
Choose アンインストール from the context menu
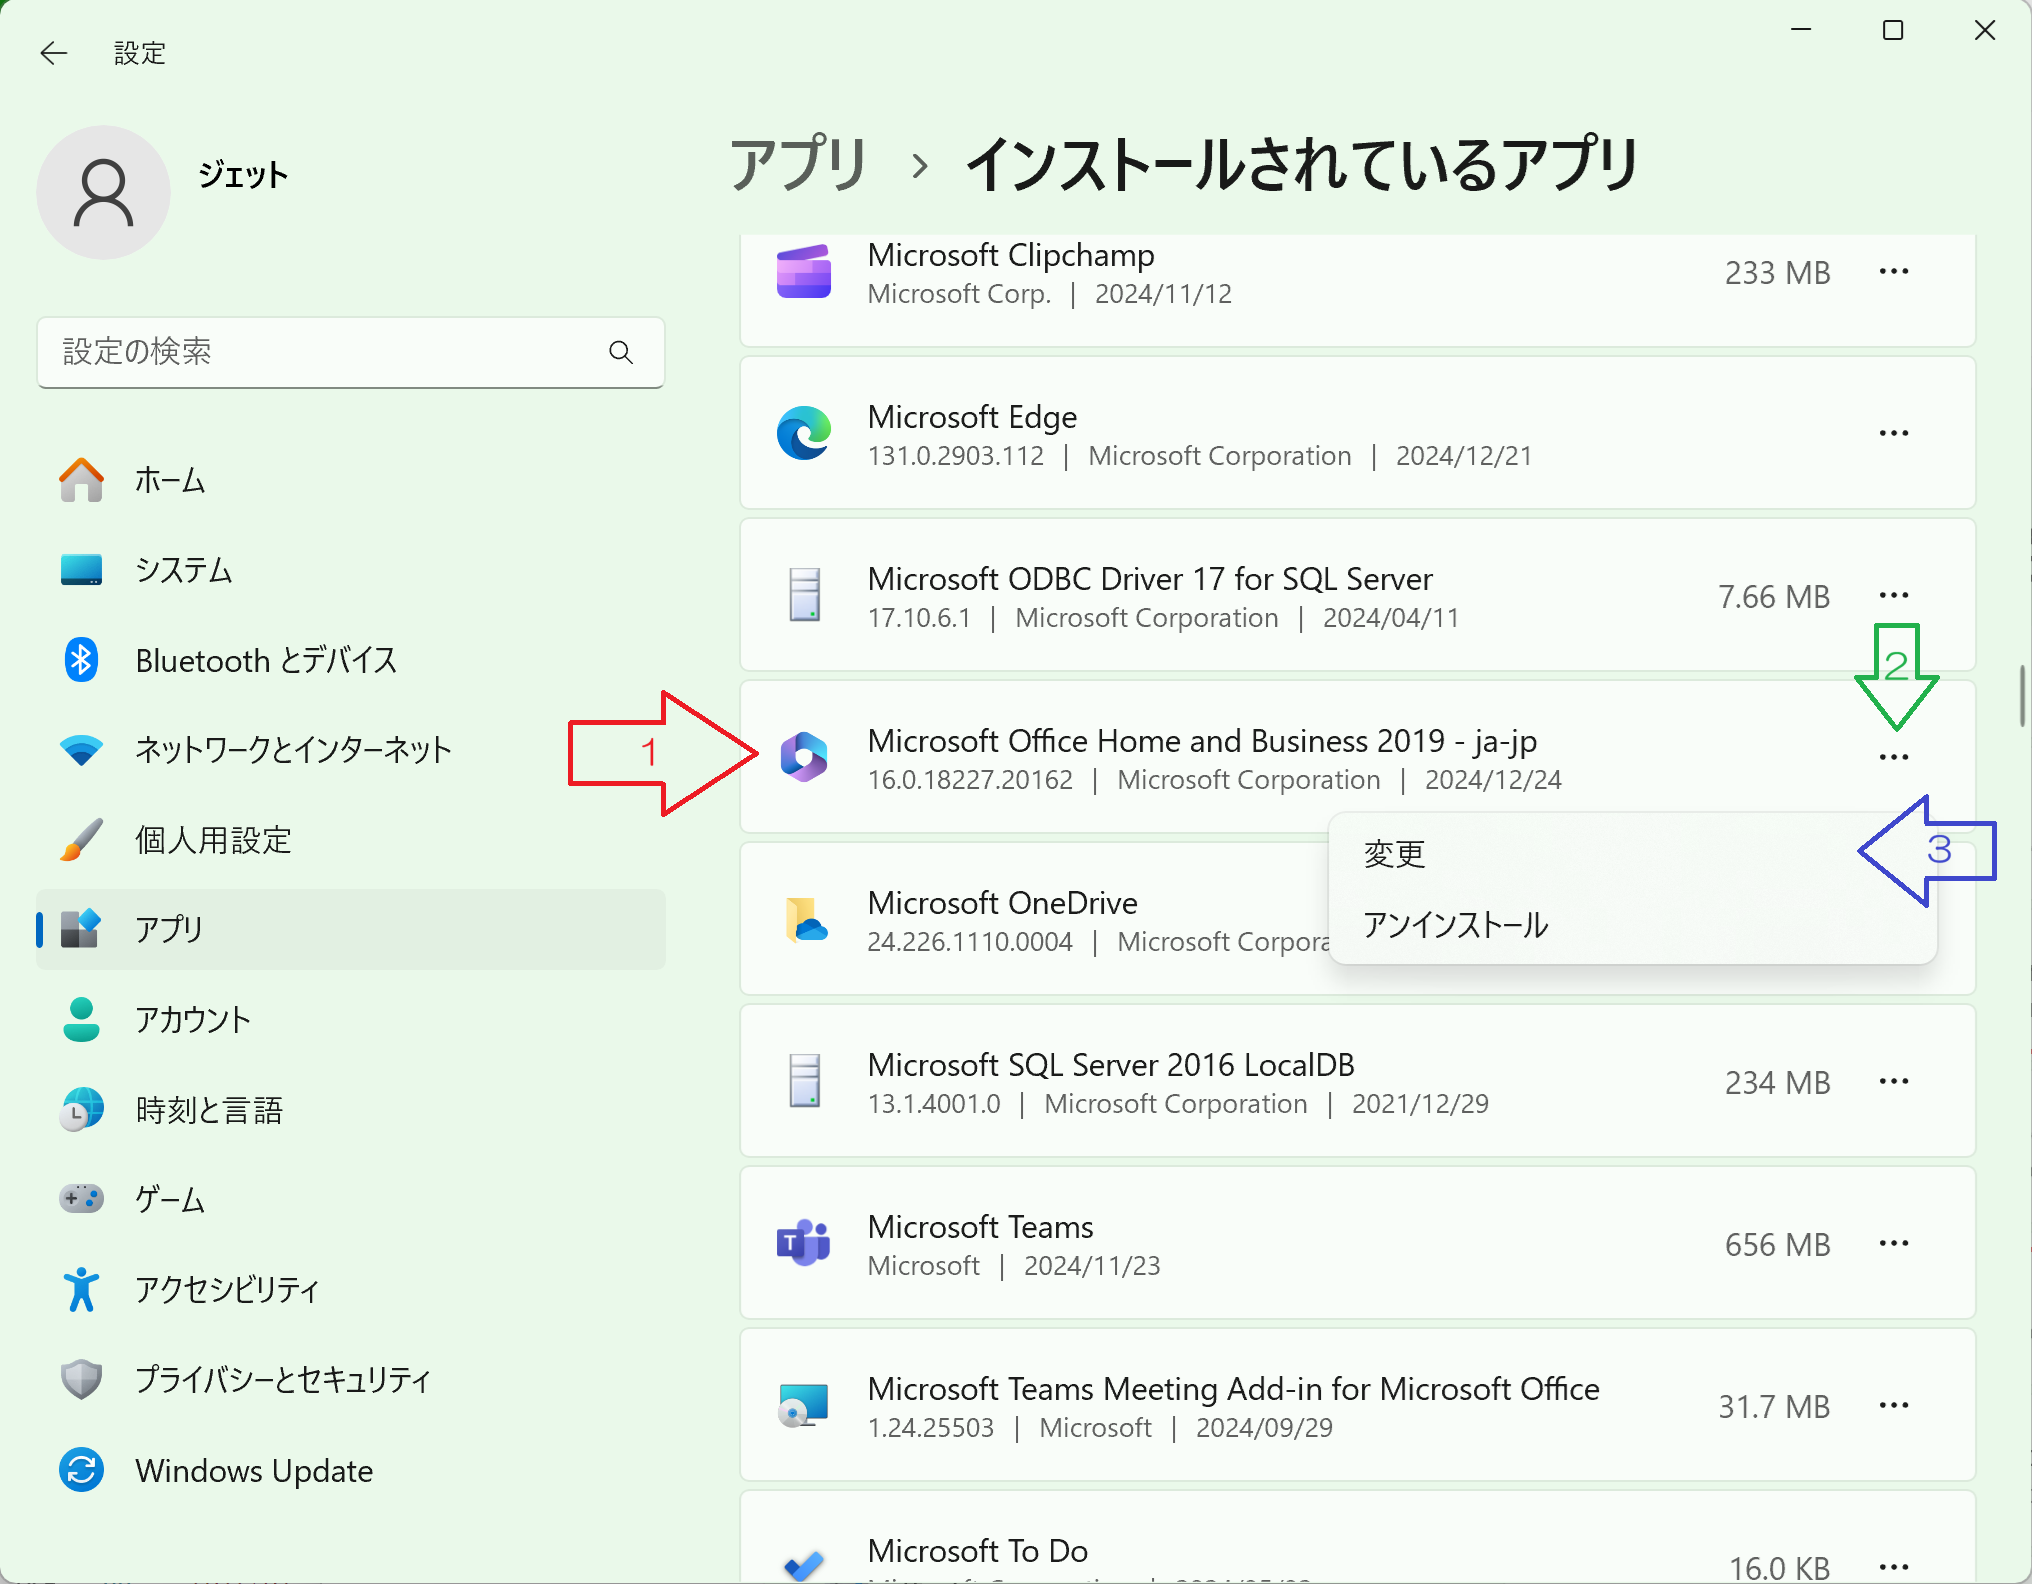1633,925
